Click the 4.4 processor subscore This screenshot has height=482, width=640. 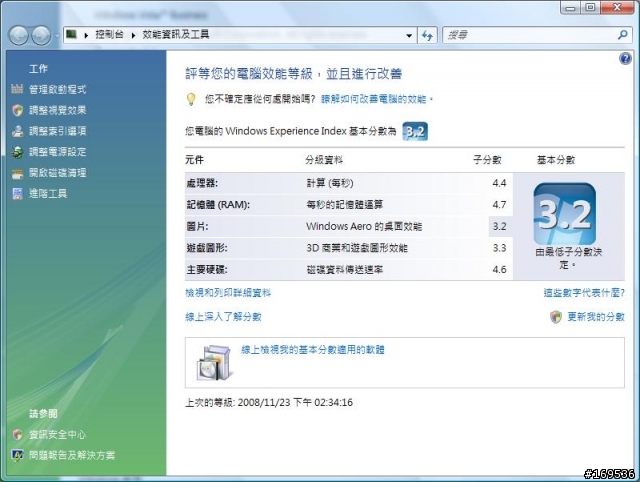(499, 183)
